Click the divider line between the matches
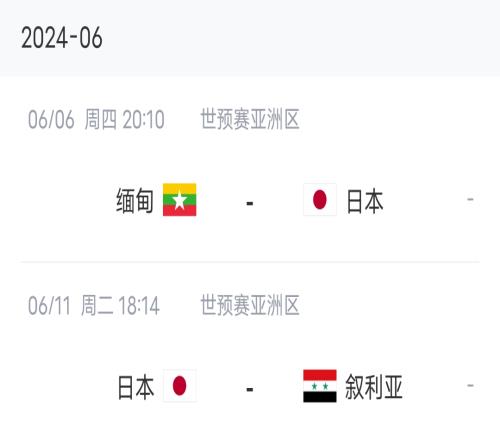The height and width of the screenshot is (440, 500). tap(250, 262)
